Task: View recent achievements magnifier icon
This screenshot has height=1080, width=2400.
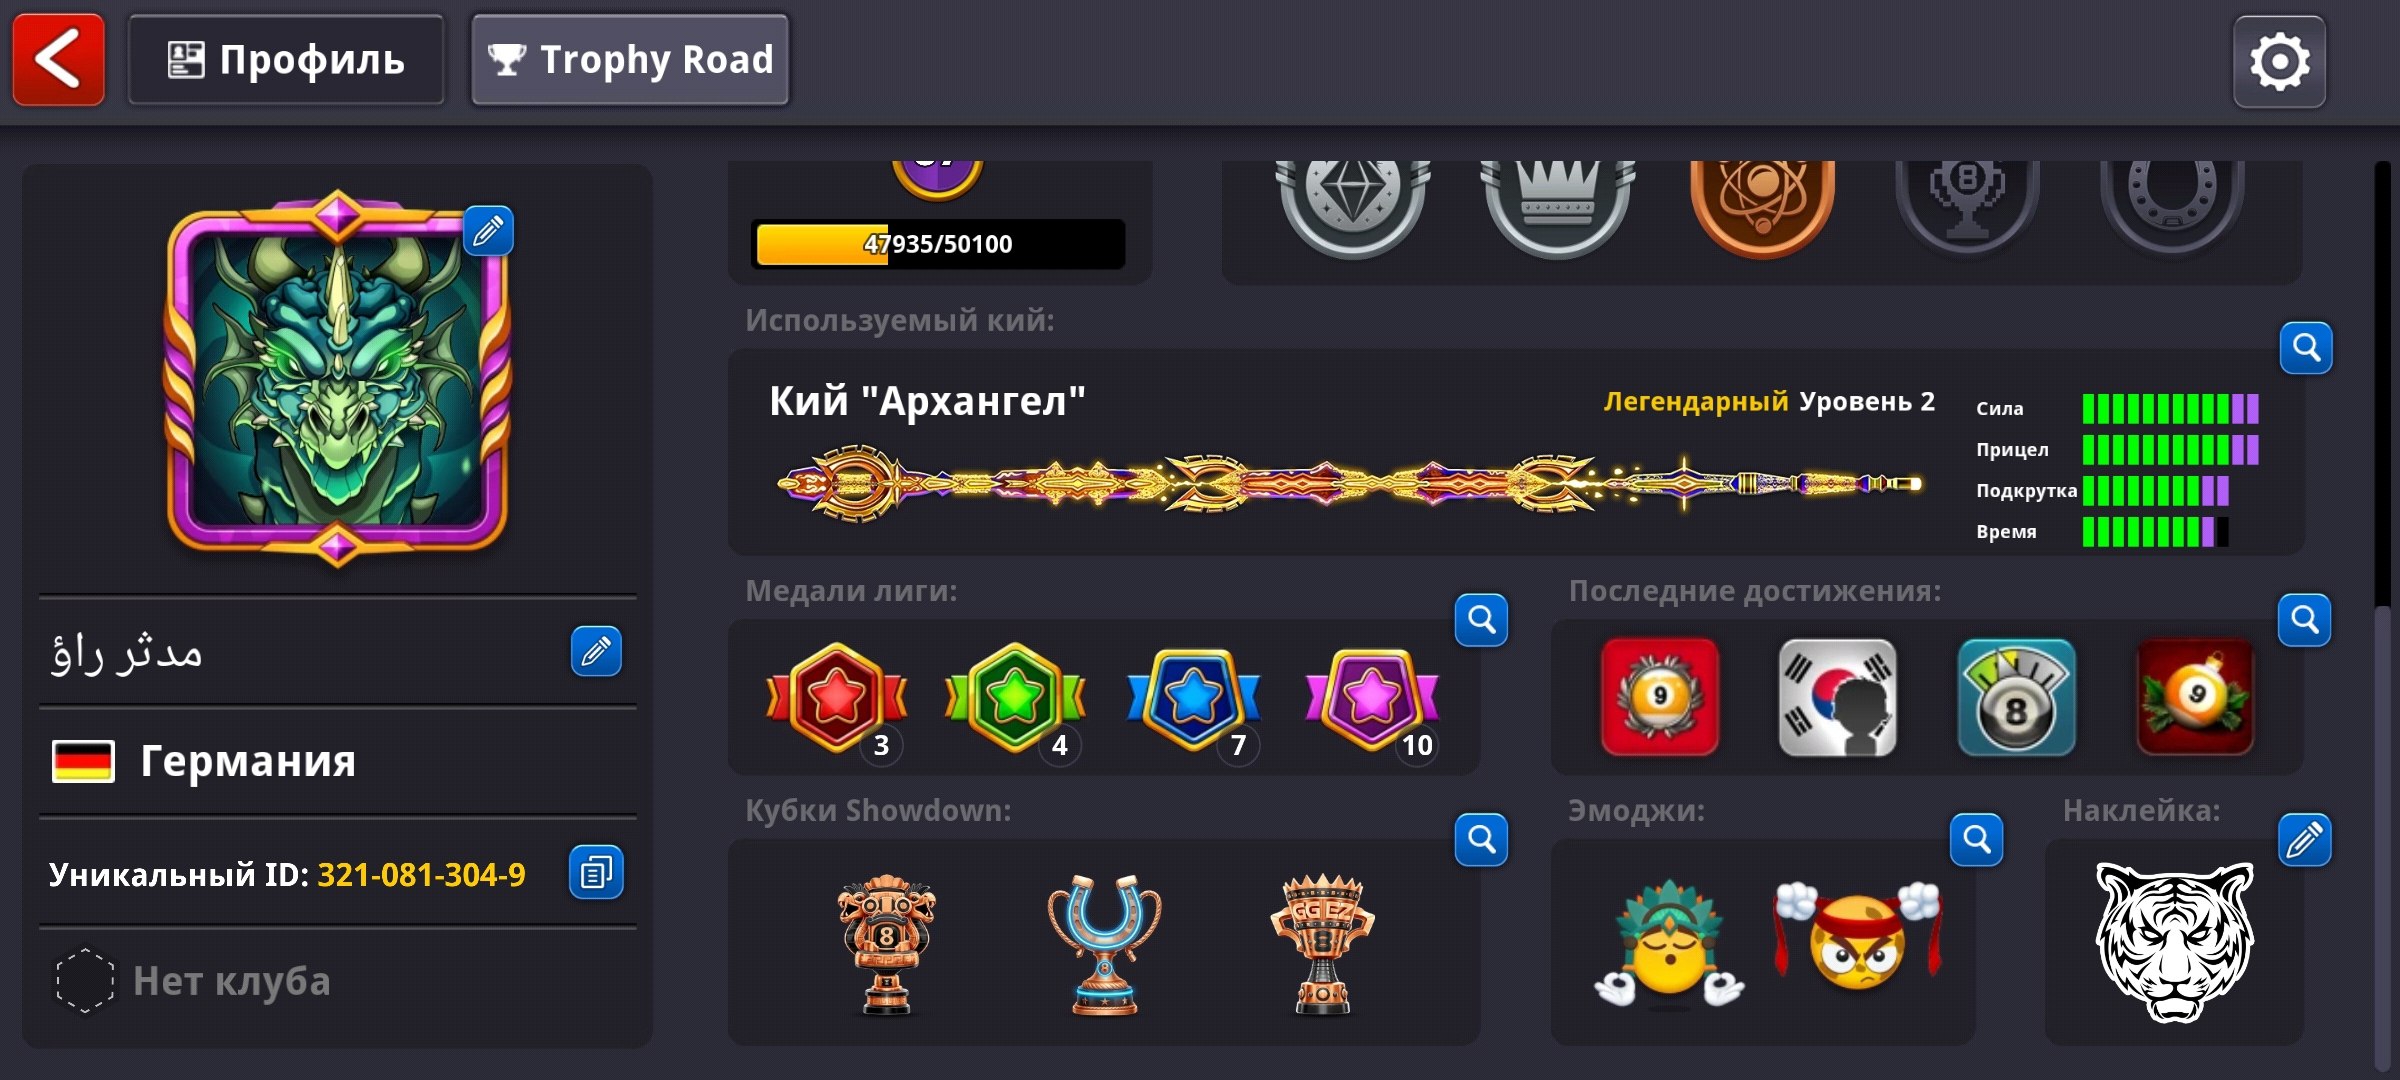Action: 2304,621
